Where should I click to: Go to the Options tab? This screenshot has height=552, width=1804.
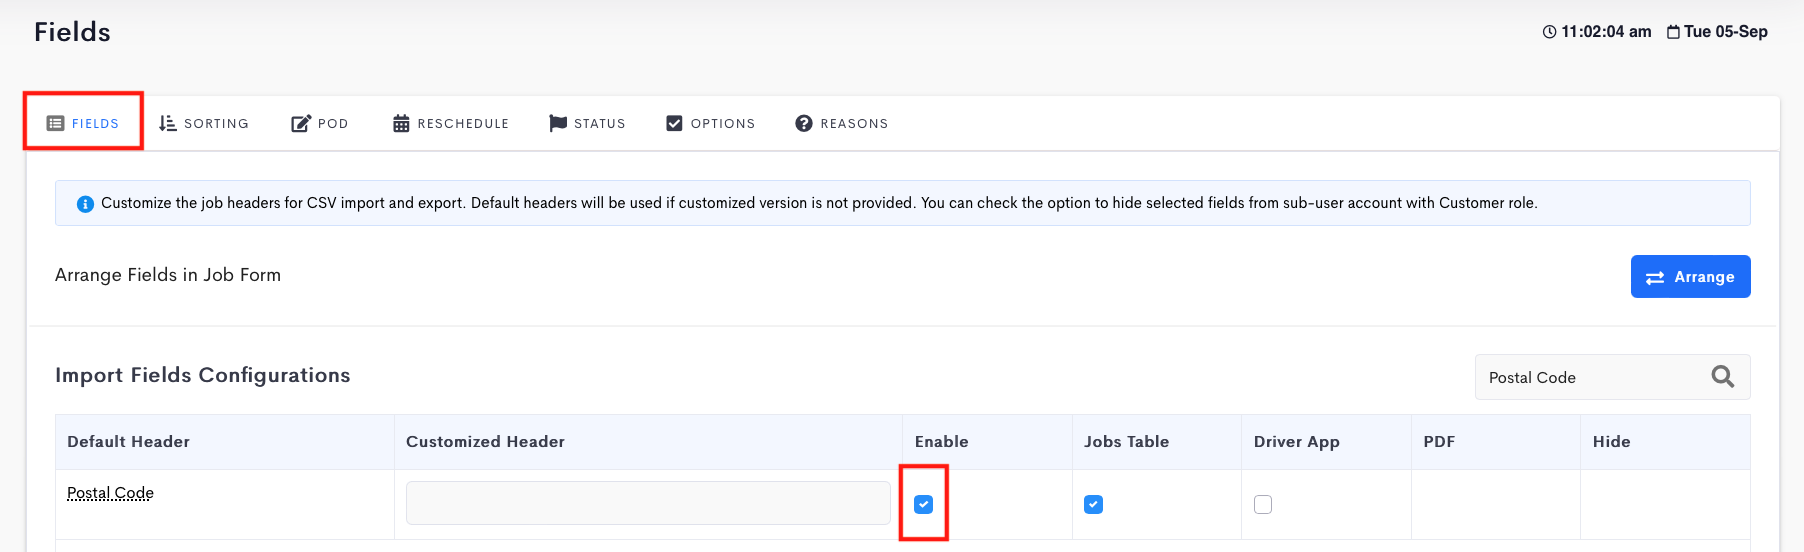722,123
